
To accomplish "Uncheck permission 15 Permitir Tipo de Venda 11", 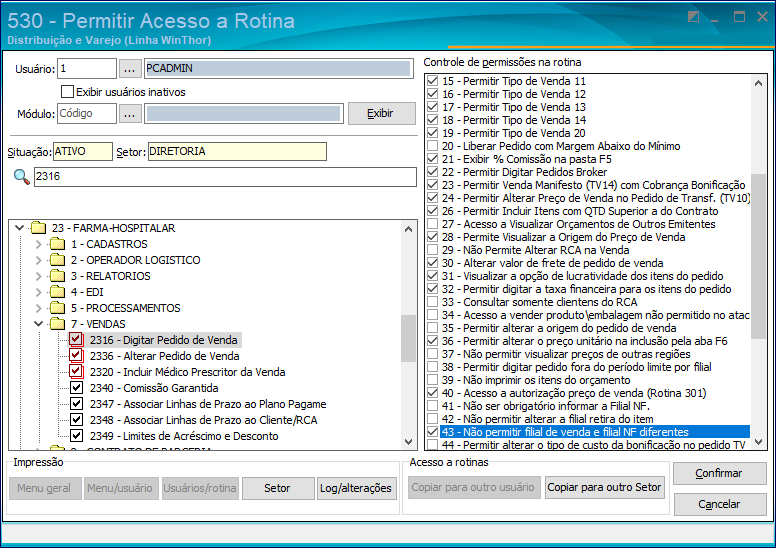I will click(433, 81).
